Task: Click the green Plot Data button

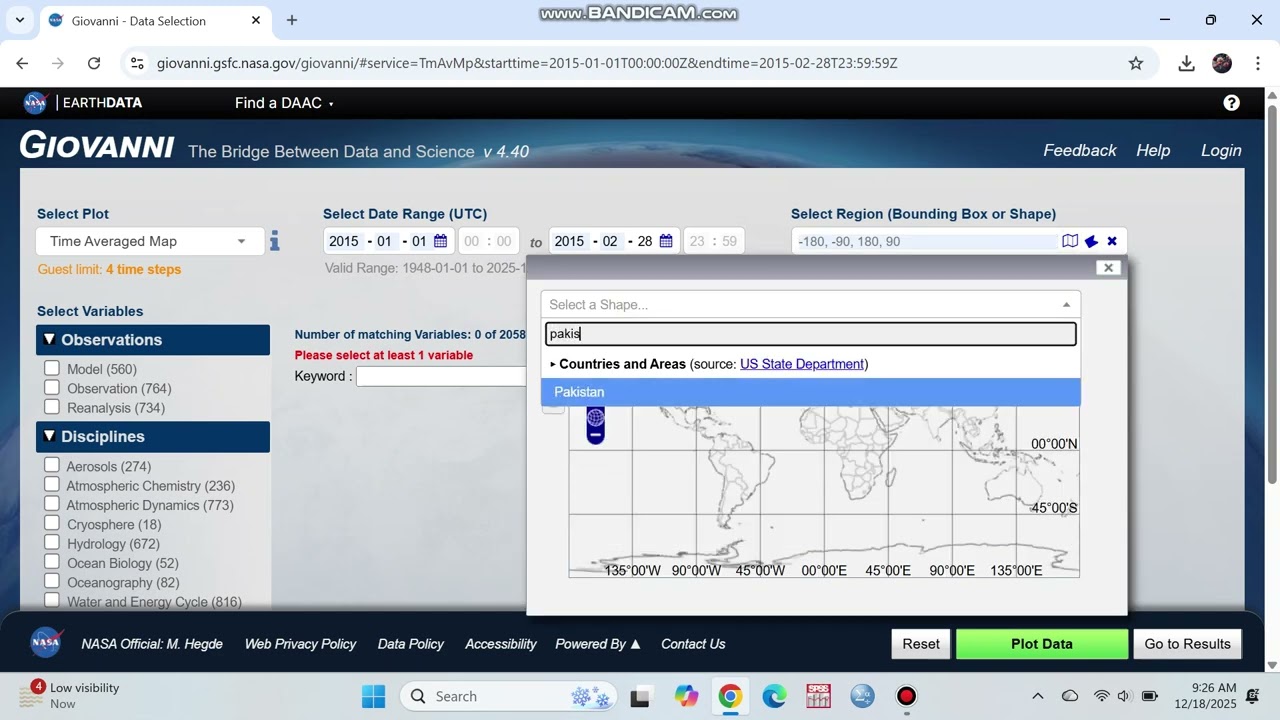Action: coord(1042,644)
